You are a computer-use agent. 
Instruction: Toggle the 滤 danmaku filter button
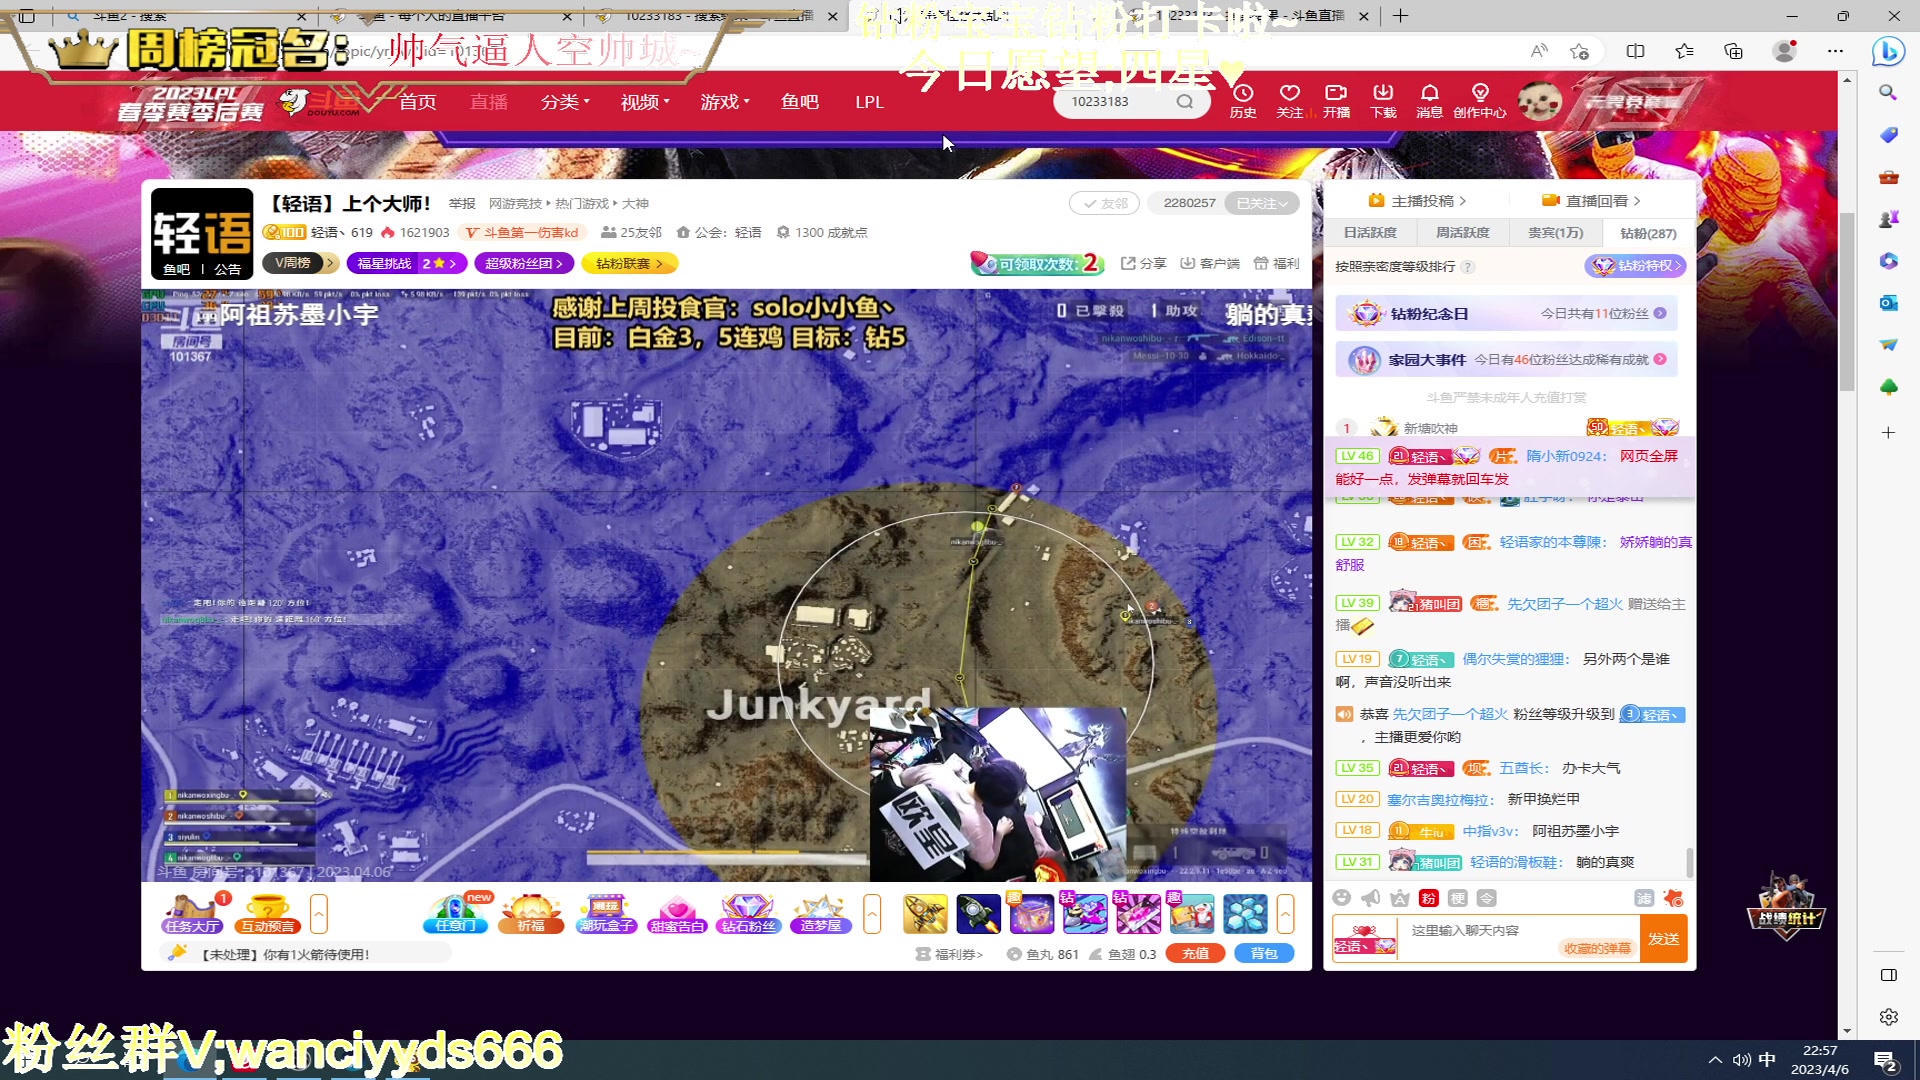1644,898
